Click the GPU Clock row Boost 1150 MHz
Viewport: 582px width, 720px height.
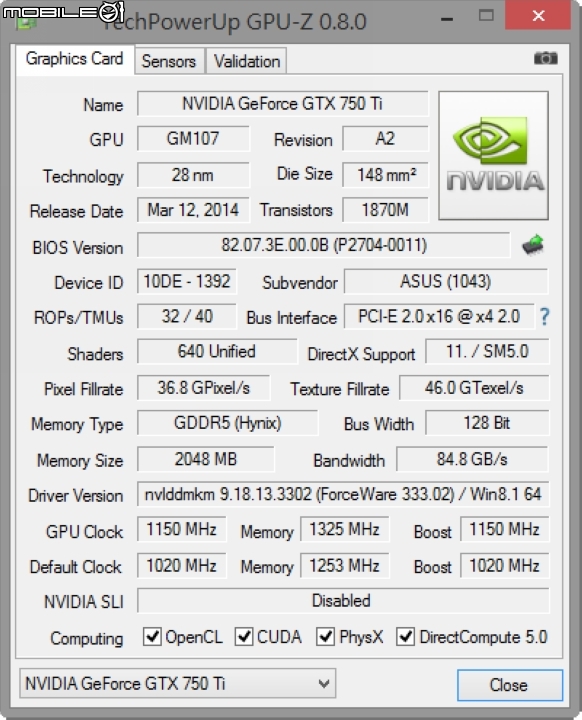(x=504, y=529)
